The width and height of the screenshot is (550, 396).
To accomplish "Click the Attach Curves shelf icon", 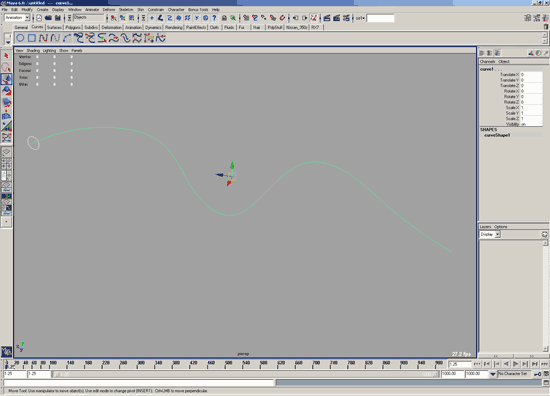I will coord(79,38).
